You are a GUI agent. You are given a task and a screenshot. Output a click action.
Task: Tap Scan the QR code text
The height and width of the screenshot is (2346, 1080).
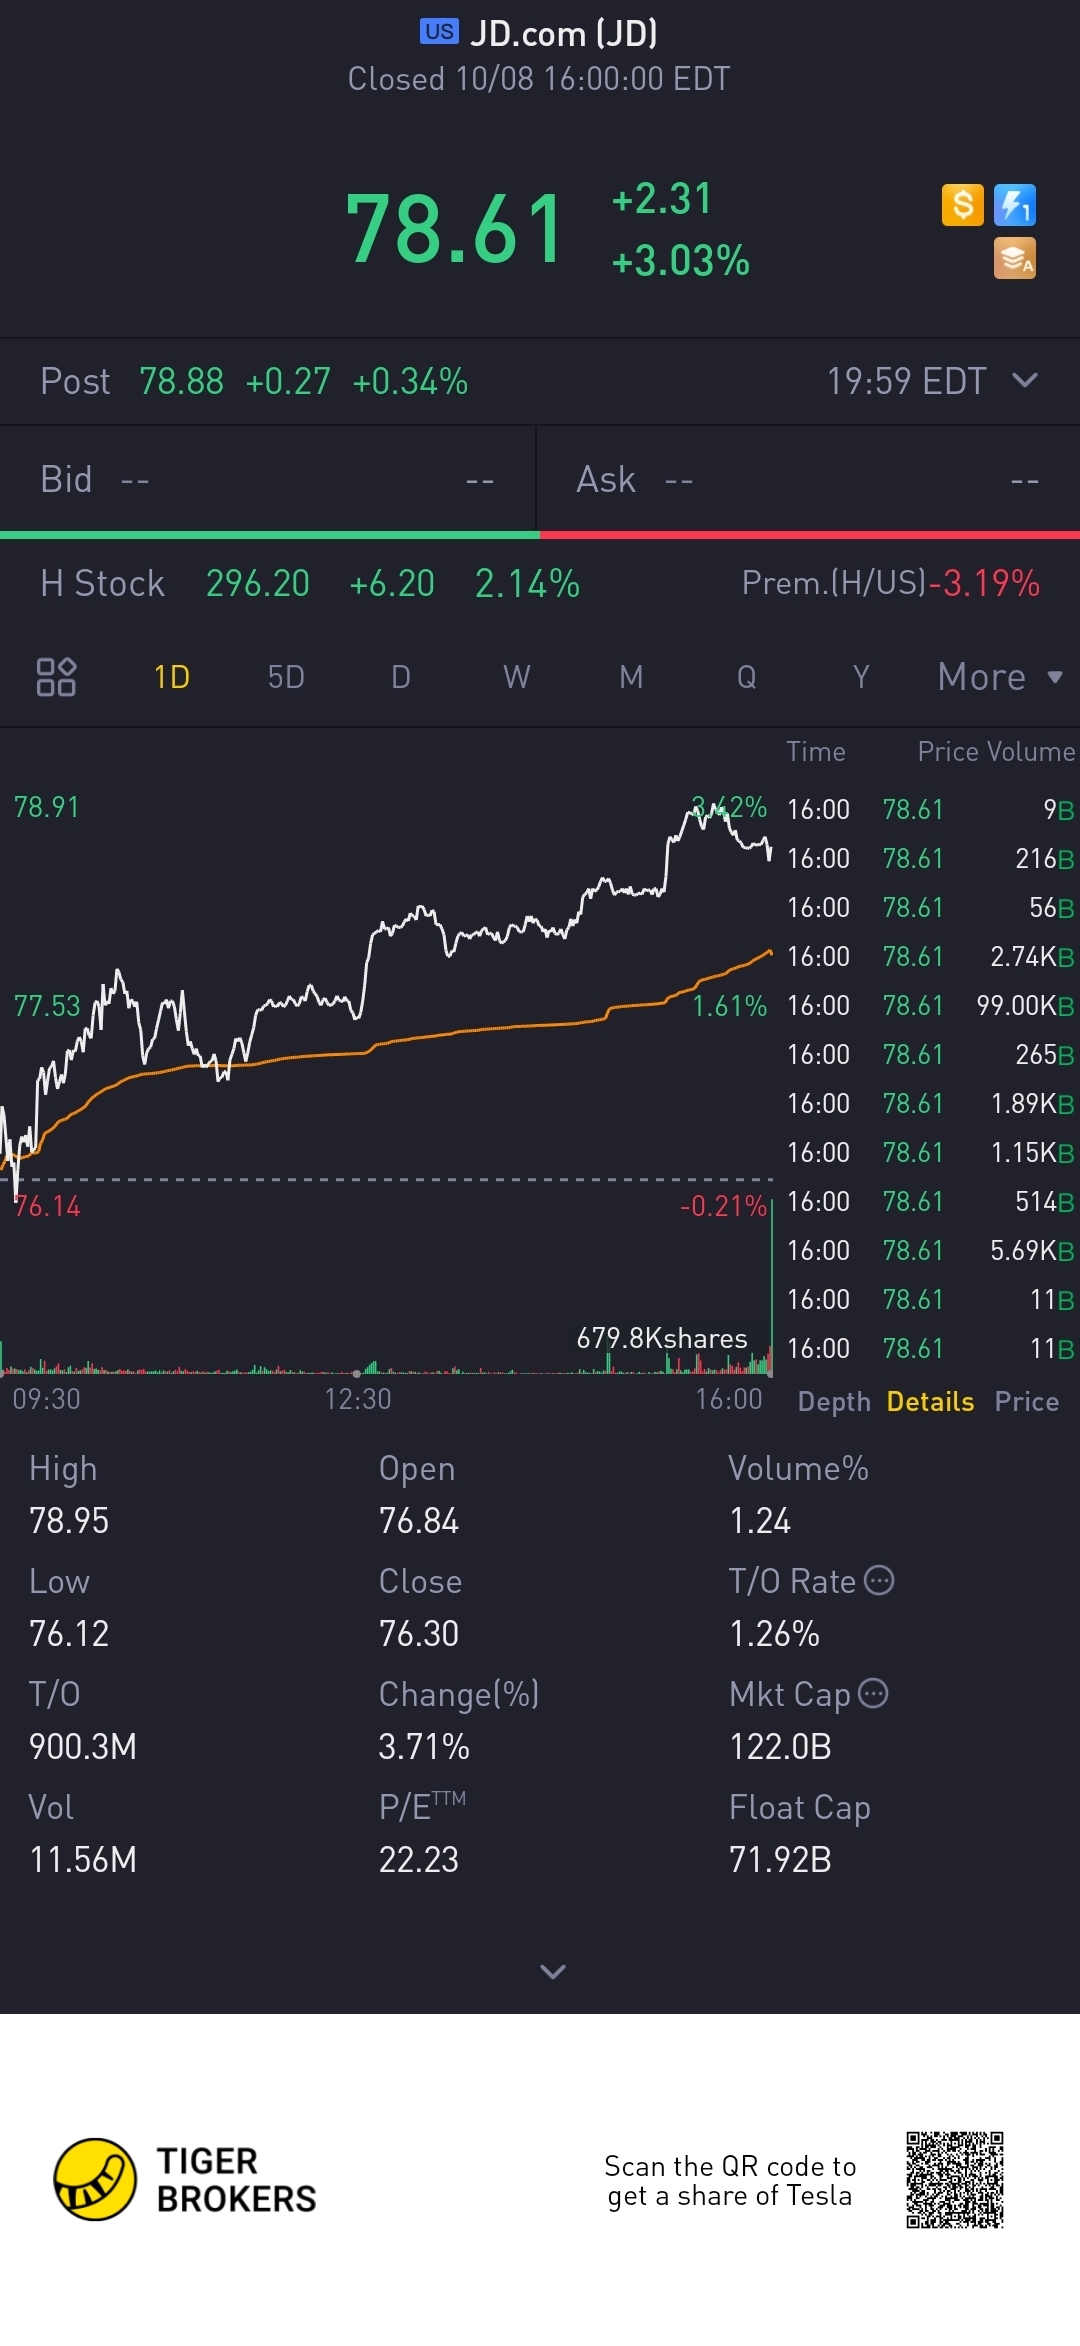tap(730, 2180)
